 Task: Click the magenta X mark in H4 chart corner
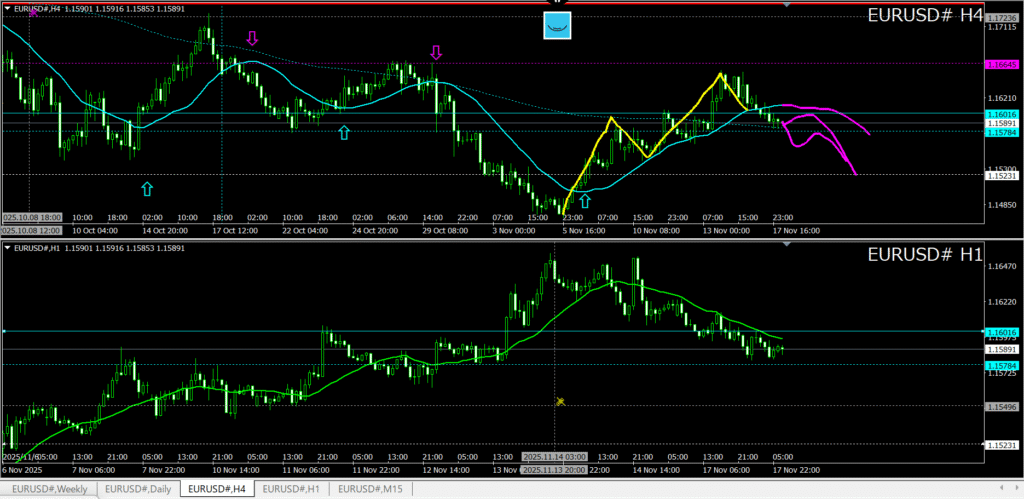[33, 12]
